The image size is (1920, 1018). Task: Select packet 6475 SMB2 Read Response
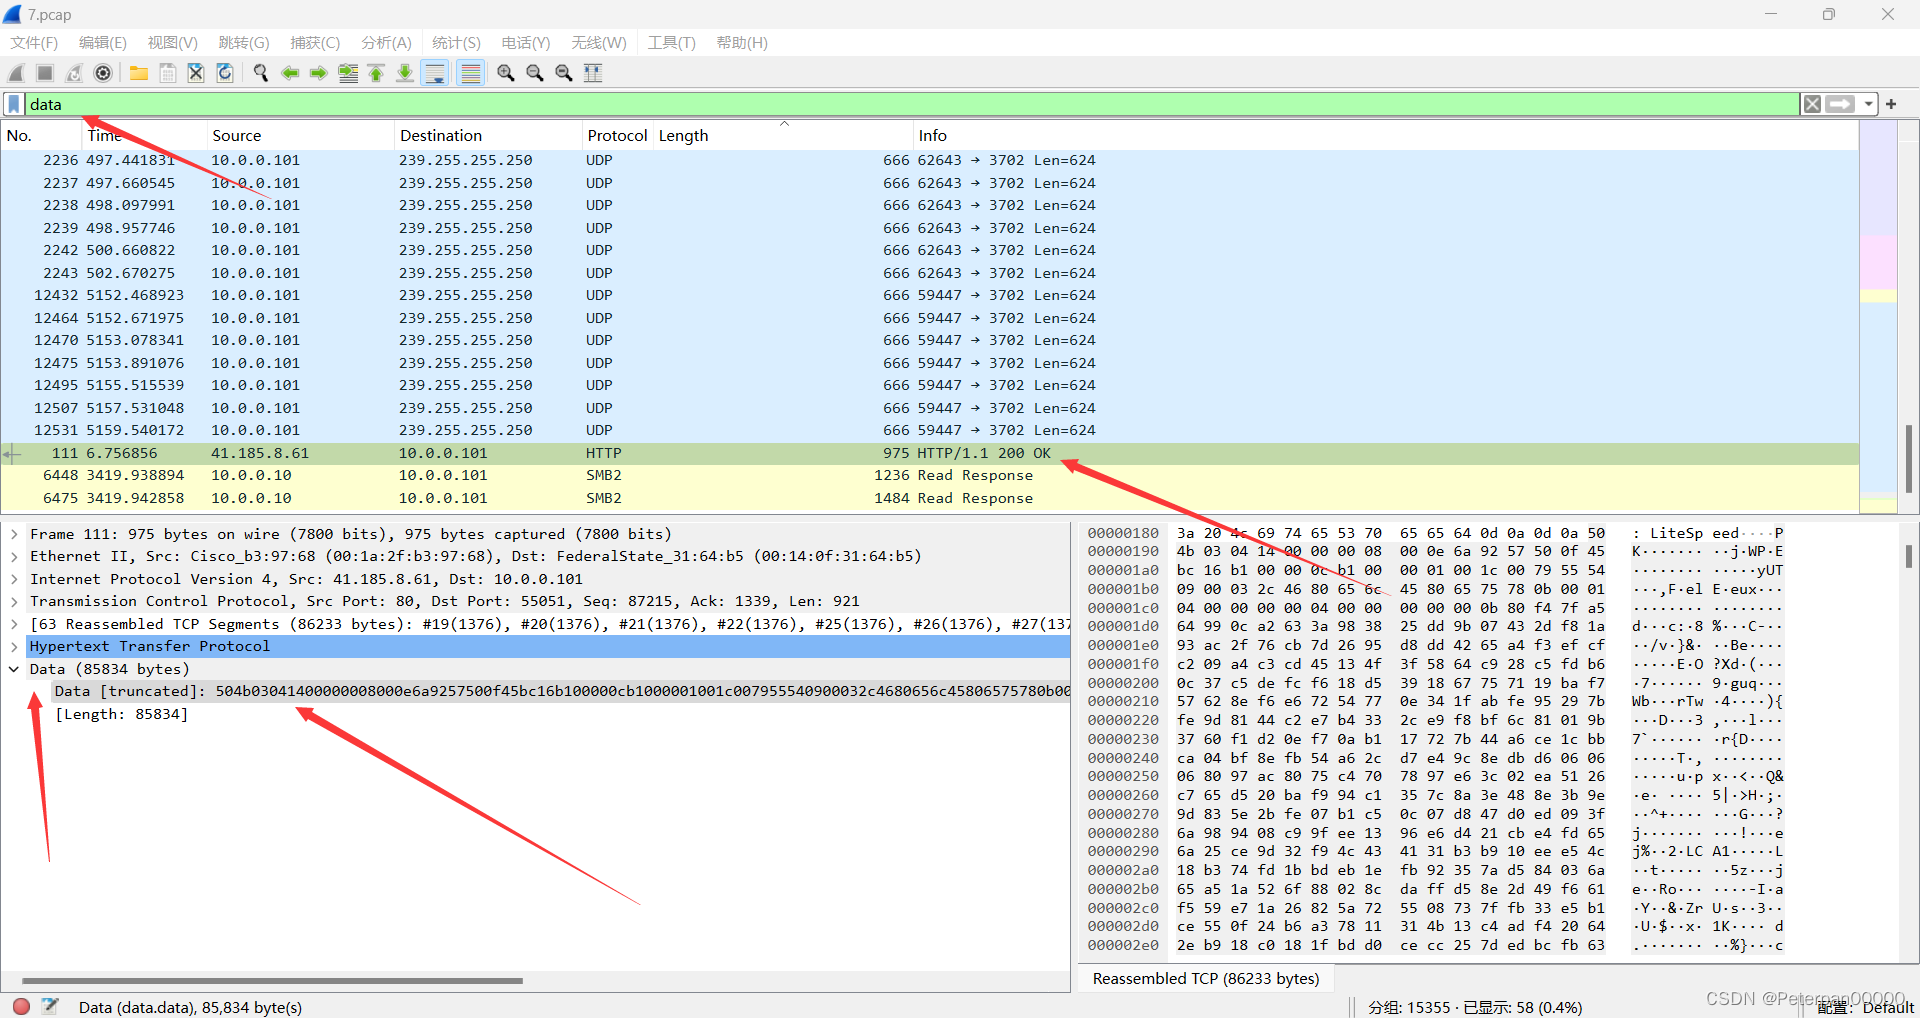pyautogui.click(x=930, y=498)
